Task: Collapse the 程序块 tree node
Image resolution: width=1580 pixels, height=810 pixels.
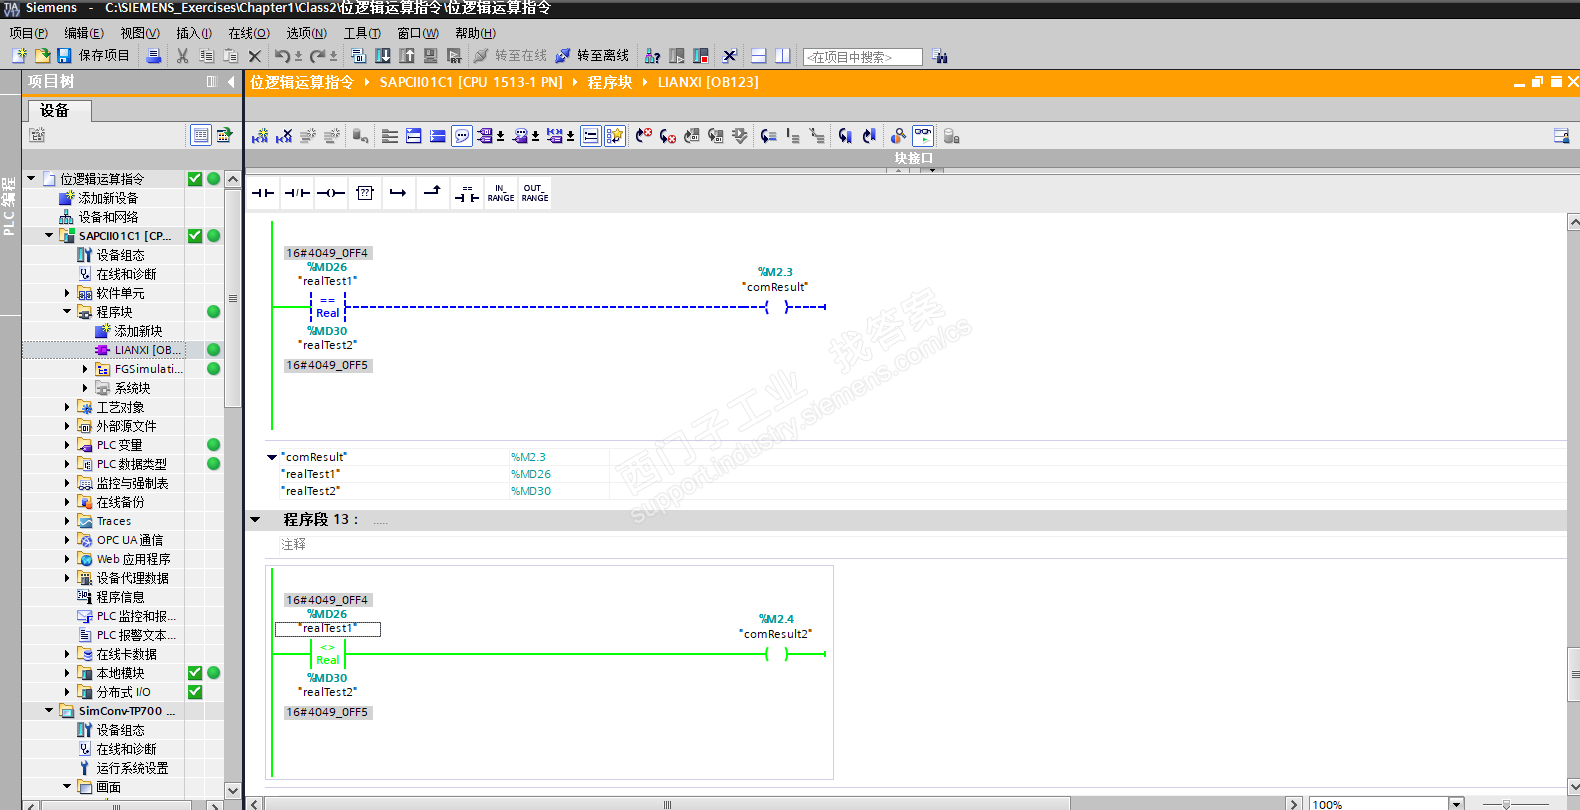Action: coord(67,312)
